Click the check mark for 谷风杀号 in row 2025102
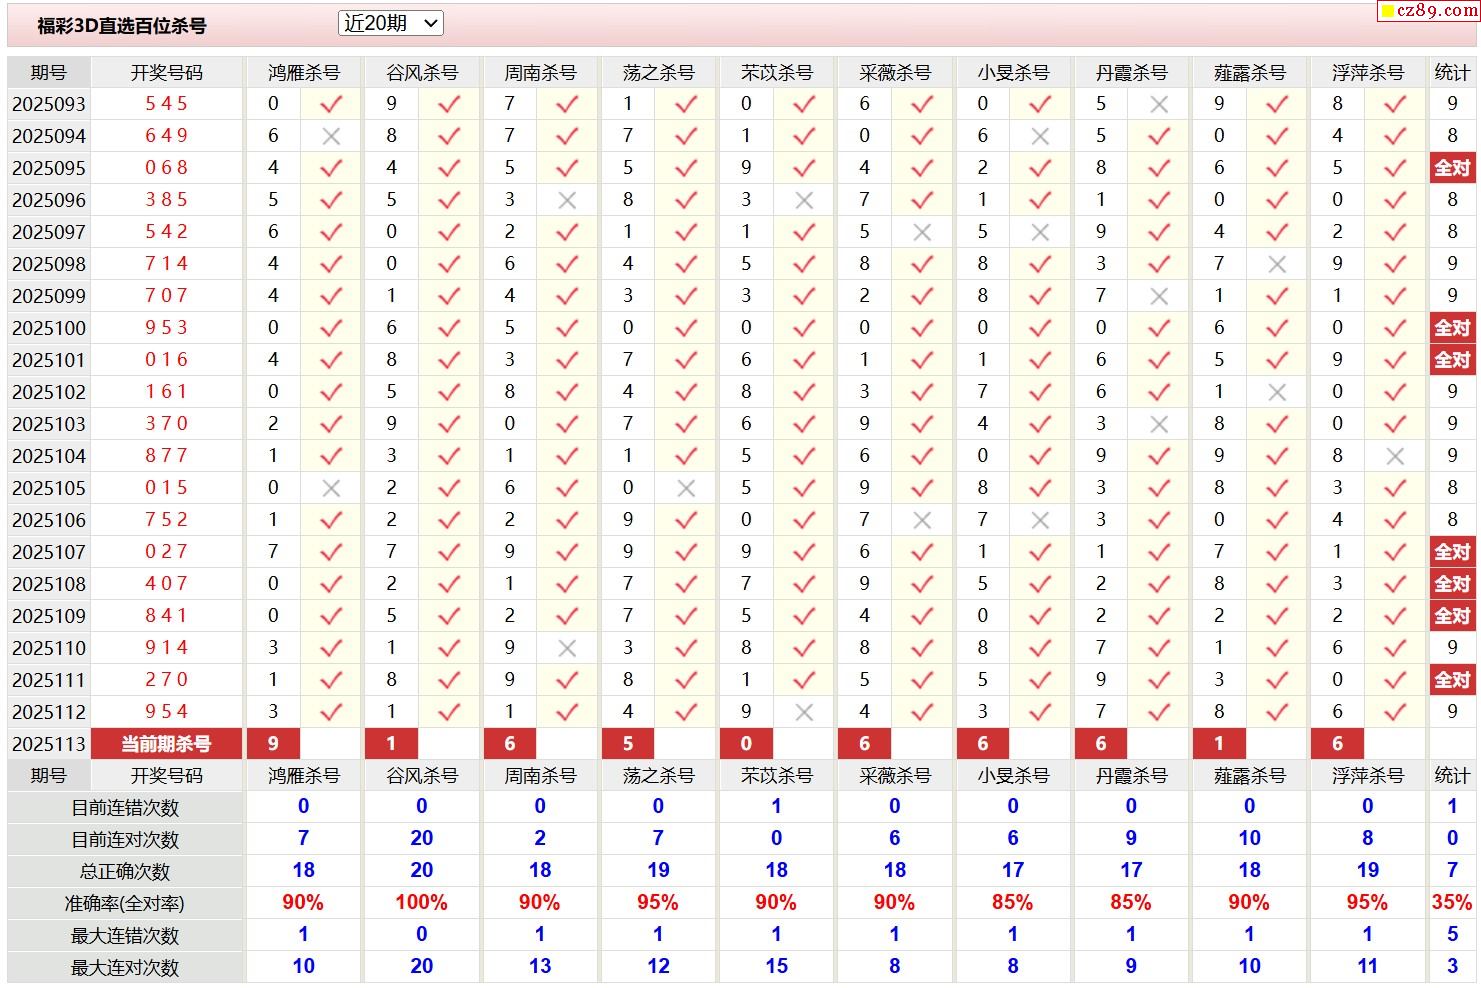This screenshot has width=1481, height=988. [449, 392]
